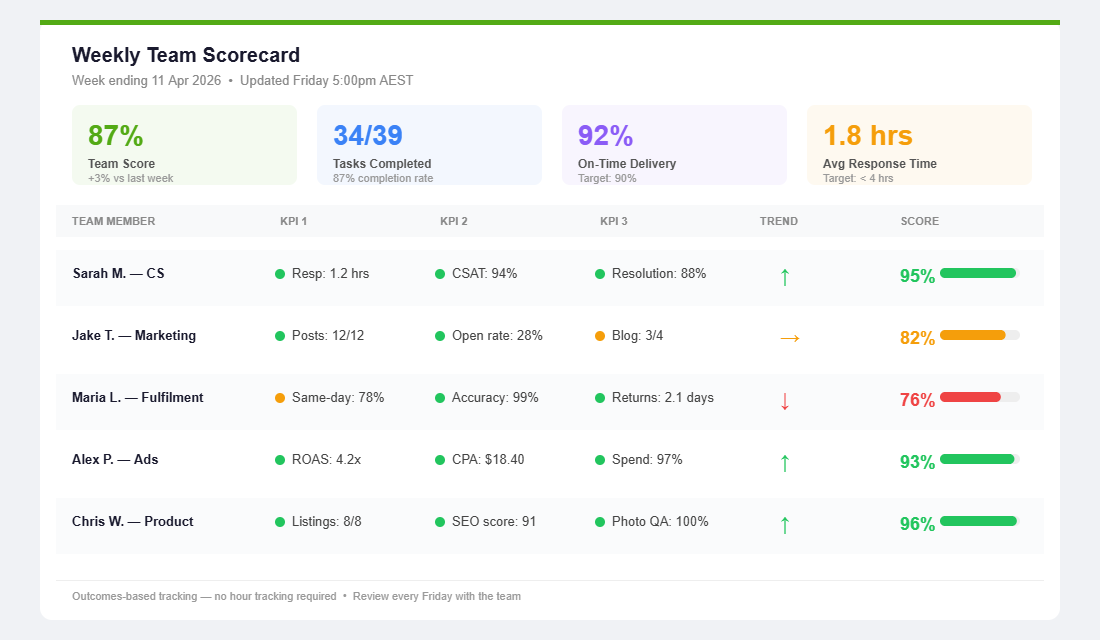This screenshot has width=1100, height=640.
Task: Select the dot beside Photo QA: 100%
Action: (x=598, y=521)
